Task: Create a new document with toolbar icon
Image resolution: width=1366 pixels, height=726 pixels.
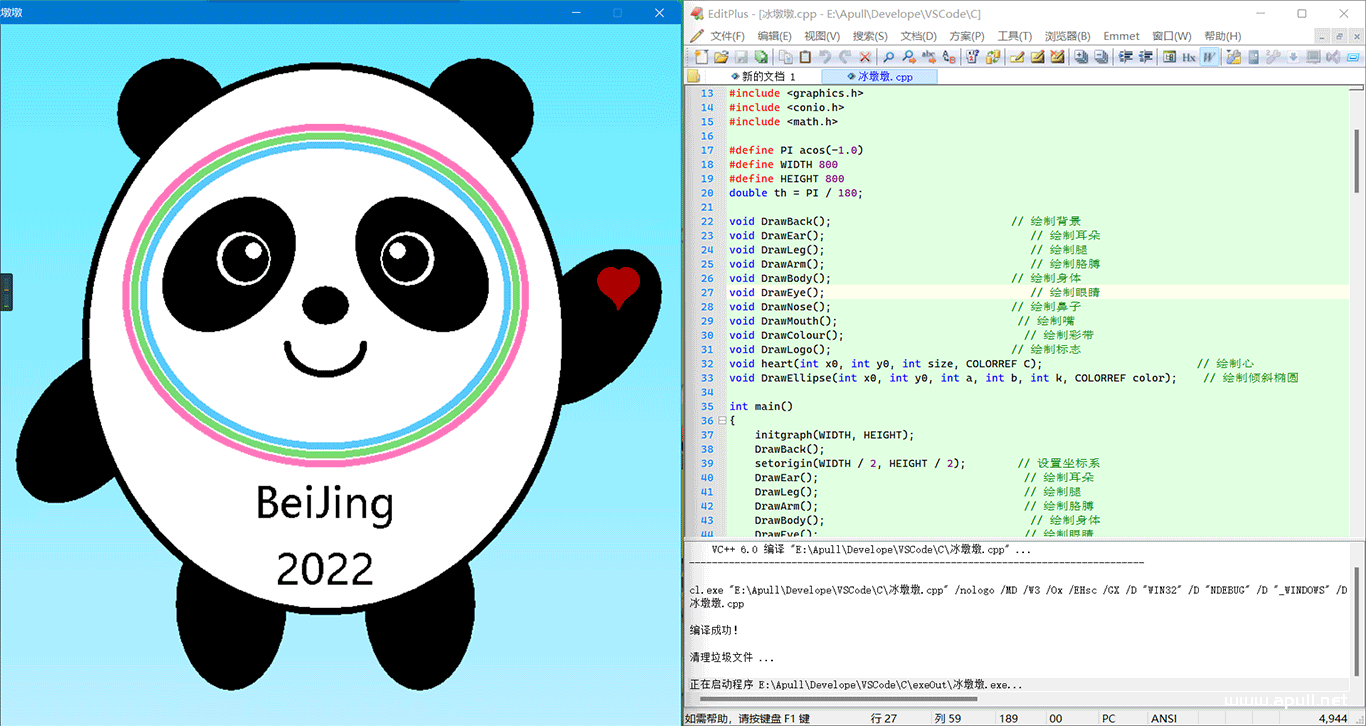Action: pyautogui.click(x=702, y=57)
